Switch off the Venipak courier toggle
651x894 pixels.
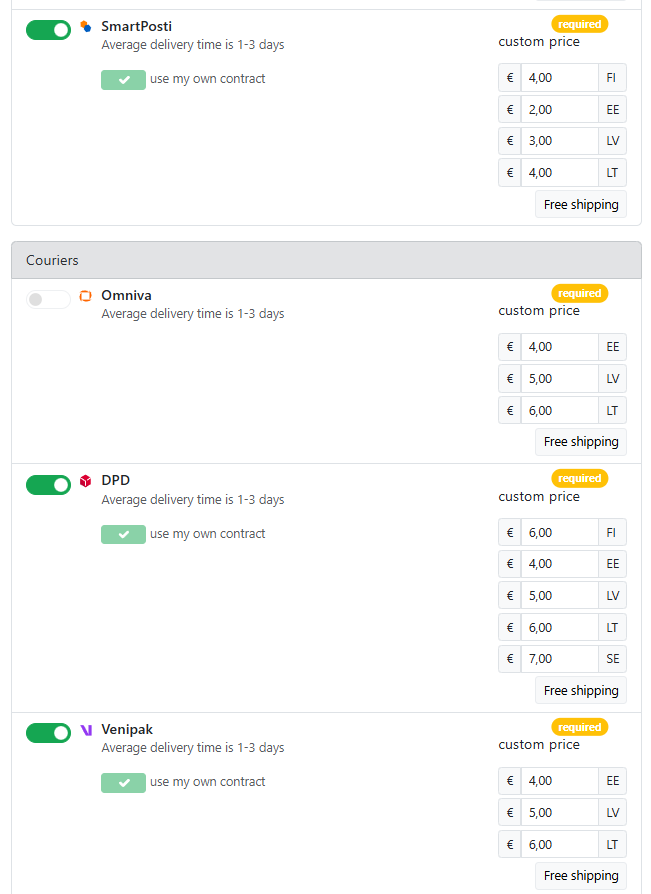coord(48,733)
